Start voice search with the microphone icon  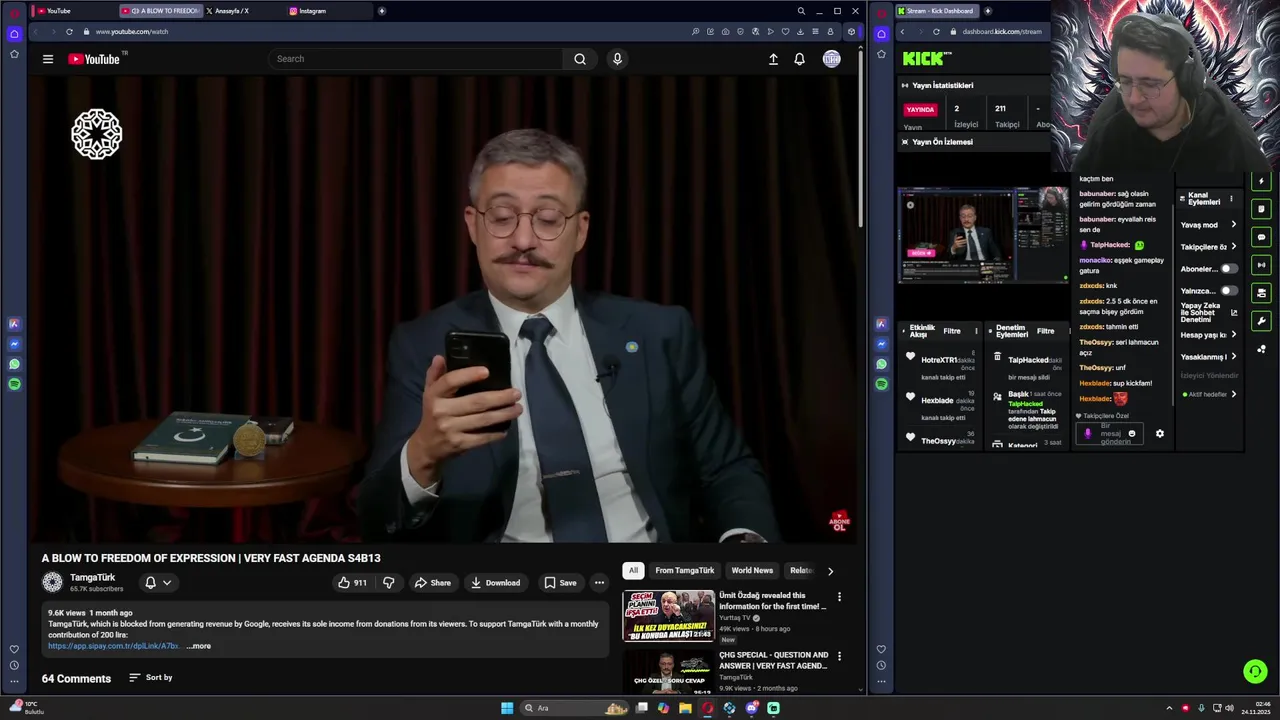(617, 59)
